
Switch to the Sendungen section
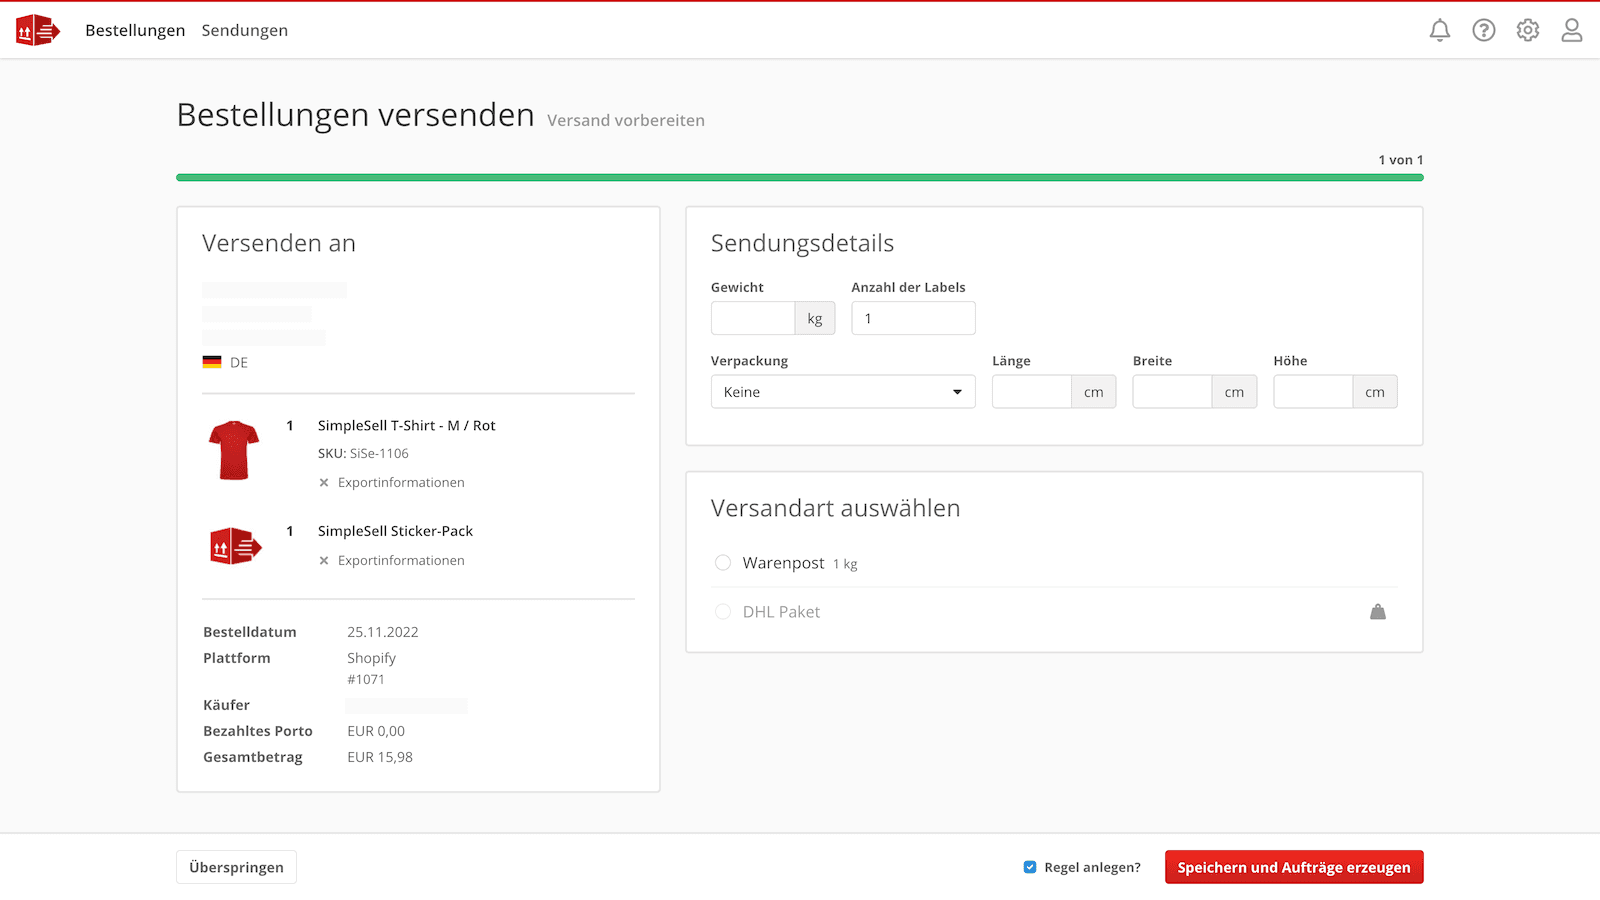[245, 30]
